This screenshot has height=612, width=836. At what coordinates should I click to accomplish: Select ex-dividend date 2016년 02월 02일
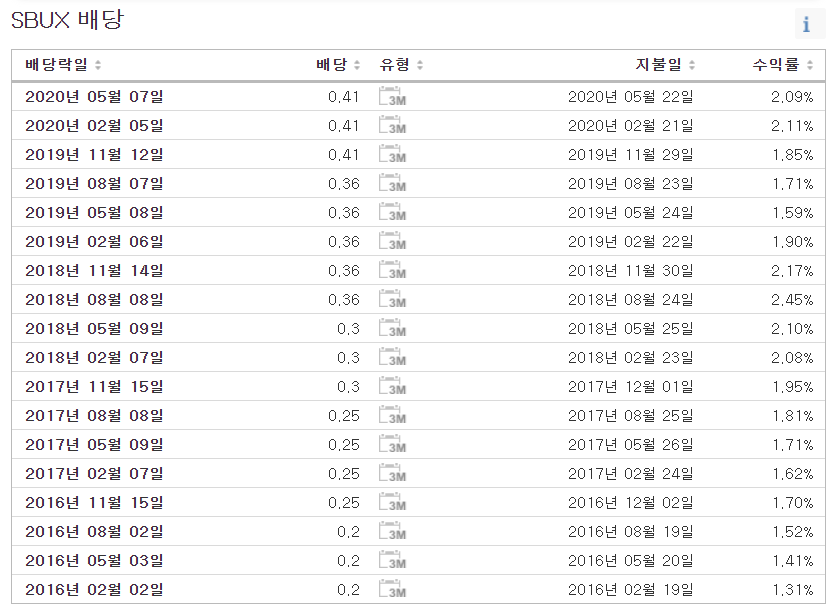pos(94,589)
